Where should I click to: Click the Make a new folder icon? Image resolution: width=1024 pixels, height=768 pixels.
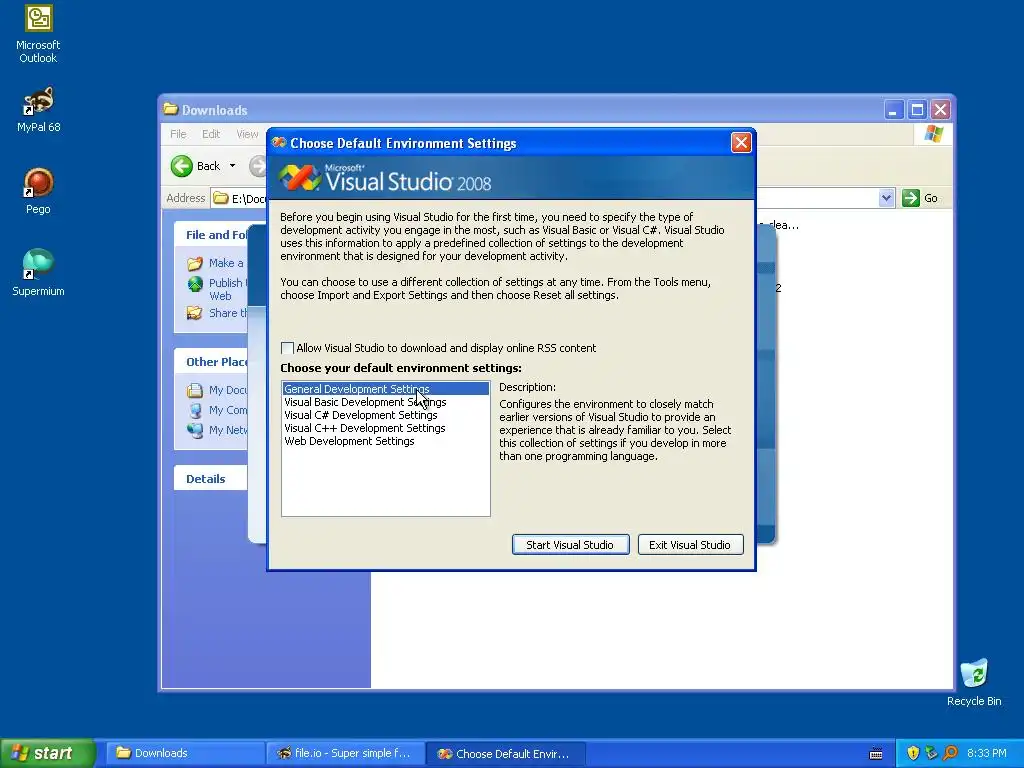pyautogui.click(x=195, y=263)
